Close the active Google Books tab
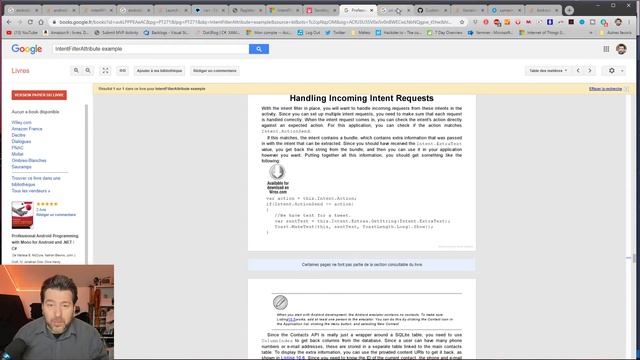The width and height of the screenshot is (640, 360). 371,10
